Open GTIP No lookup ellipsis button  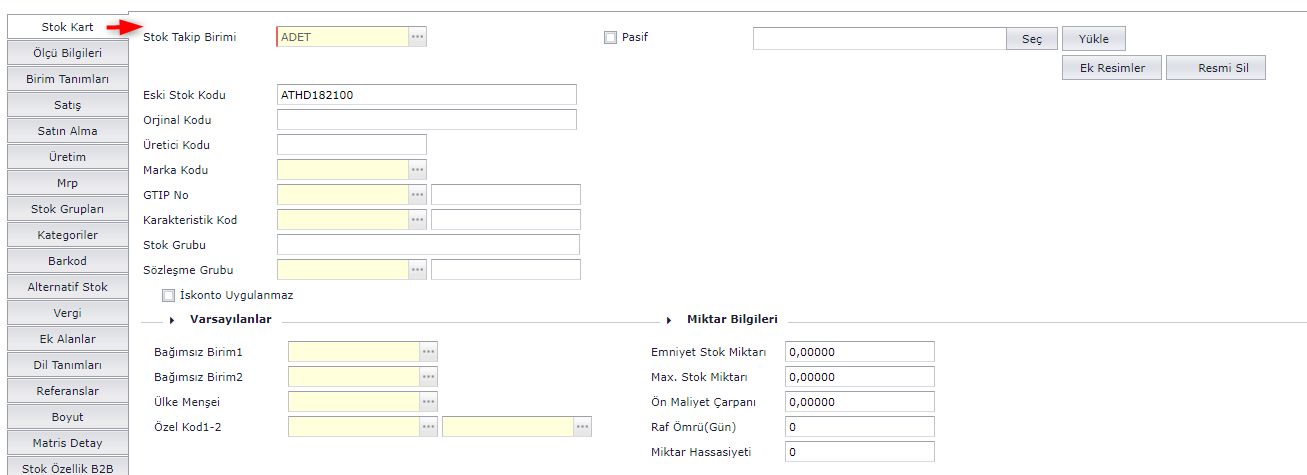coord(417,195)
